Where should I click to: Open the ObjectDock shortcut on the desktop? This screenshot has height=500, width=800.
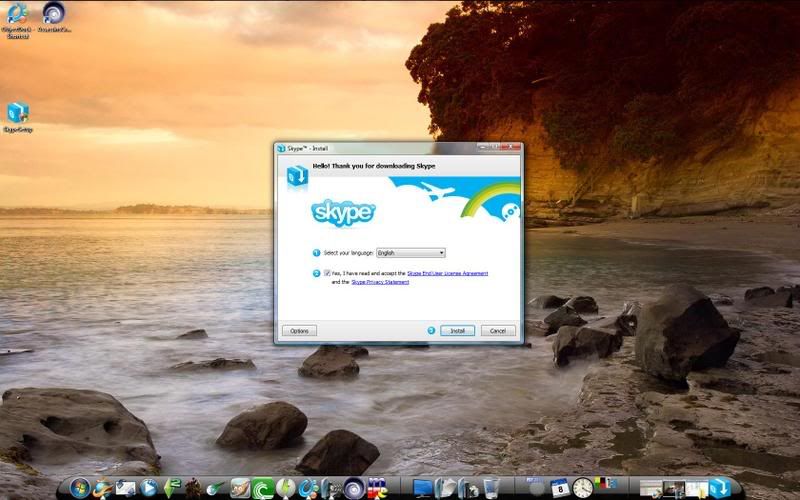[x=17, y=19]
